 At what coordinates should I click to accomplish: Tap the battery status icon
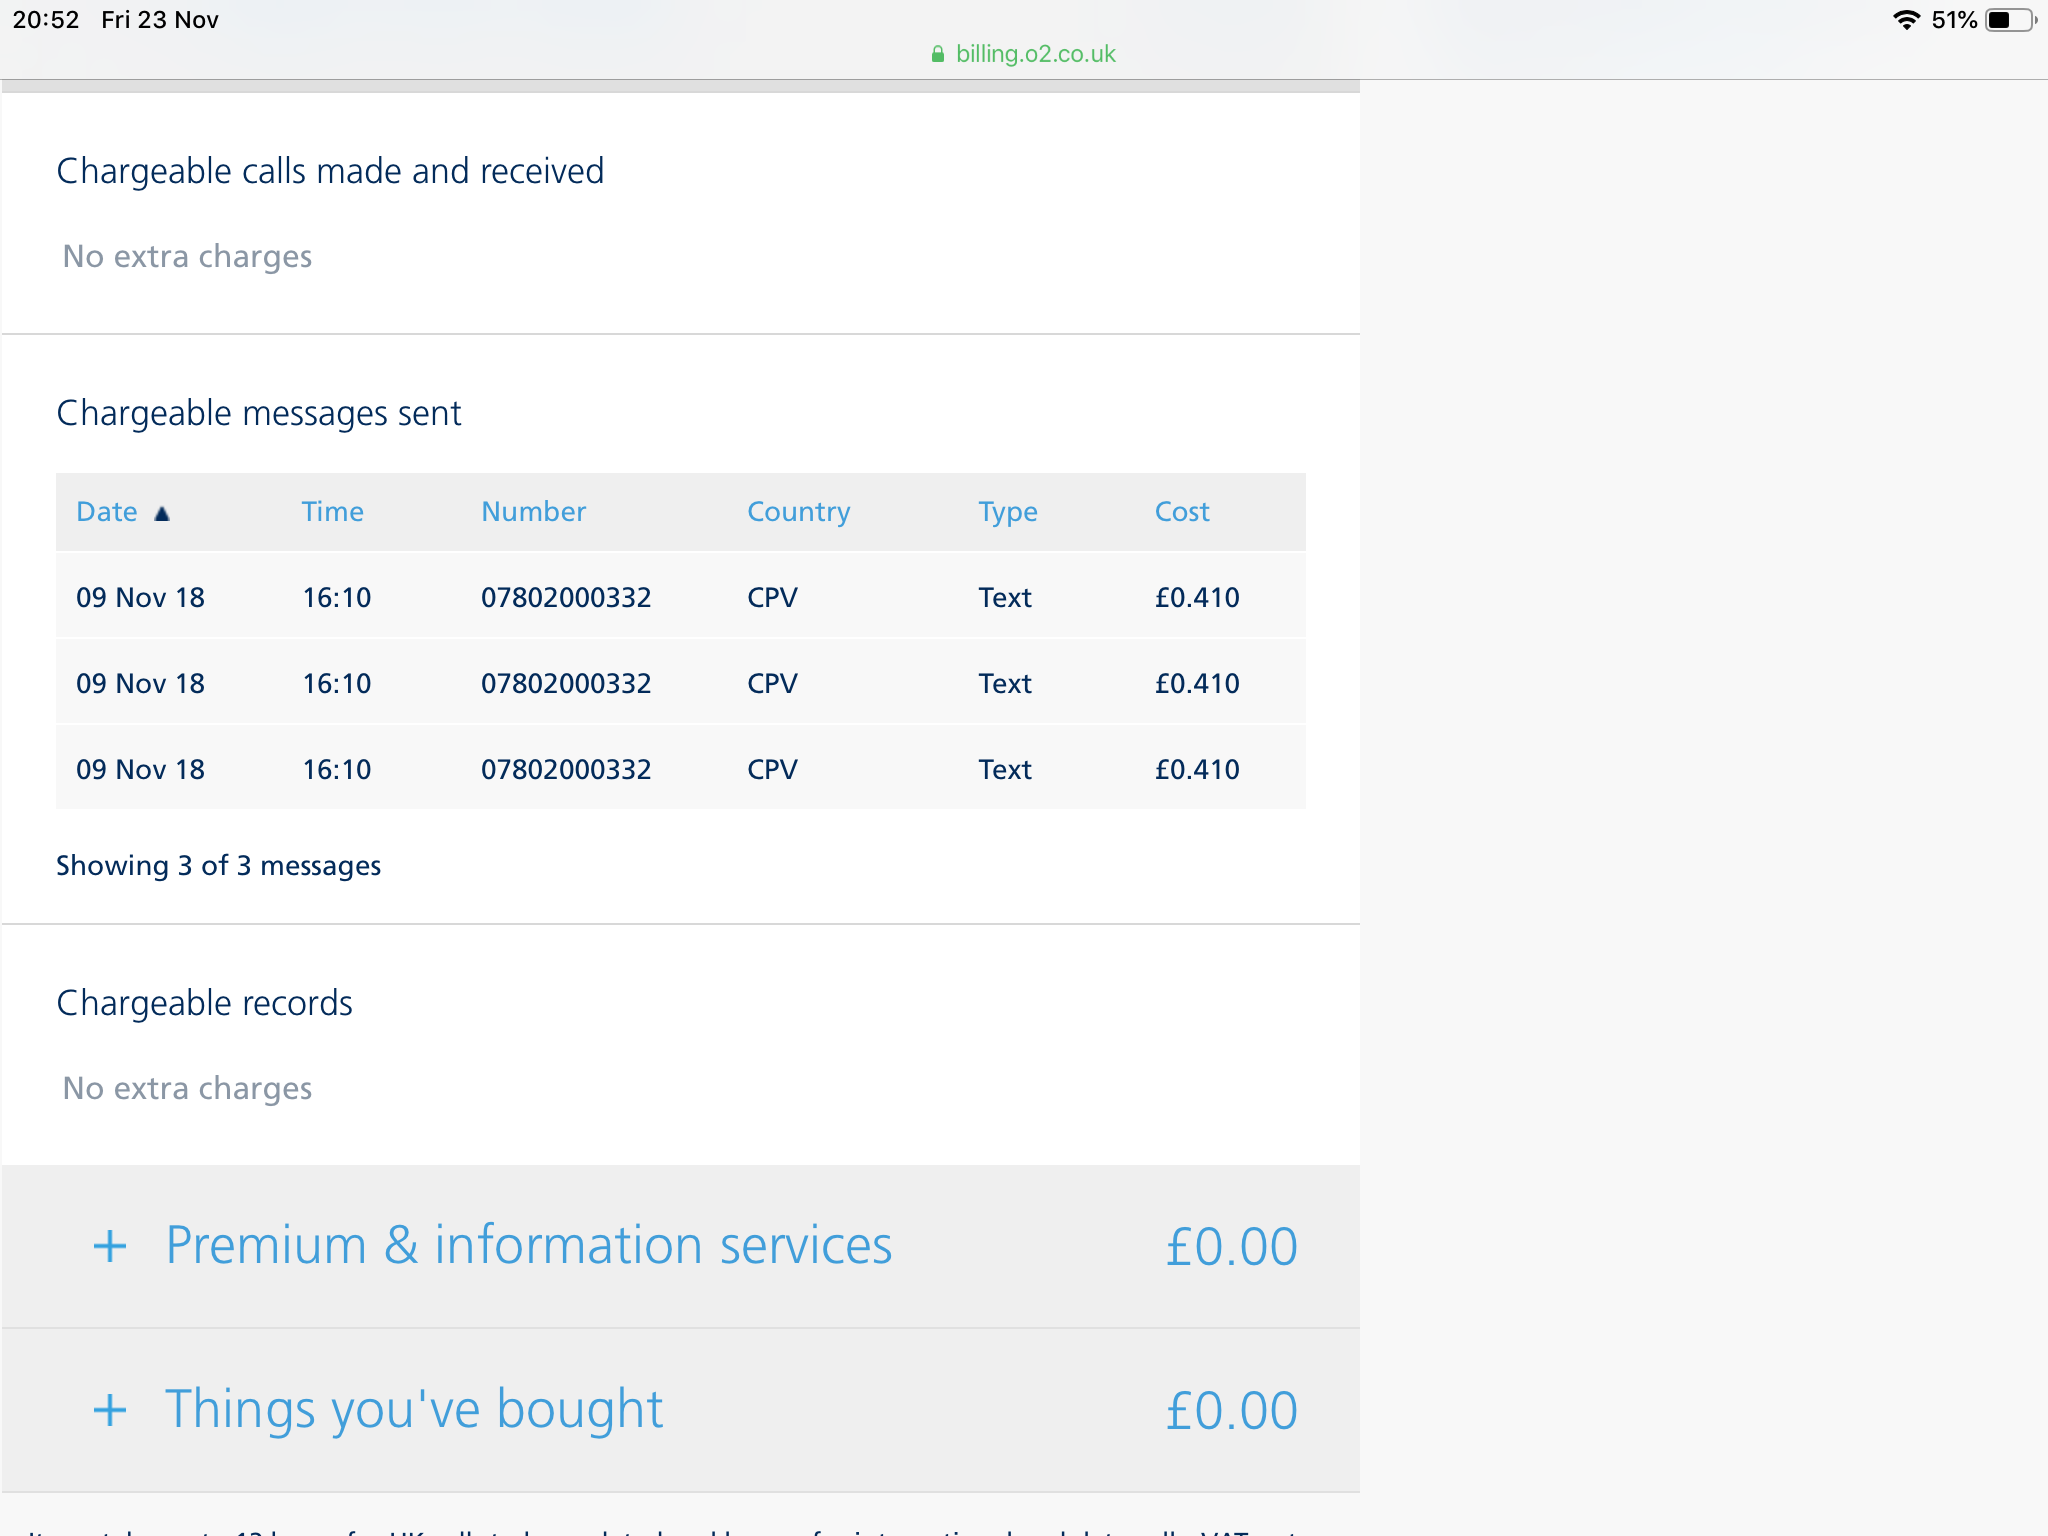click(2010, 20)
